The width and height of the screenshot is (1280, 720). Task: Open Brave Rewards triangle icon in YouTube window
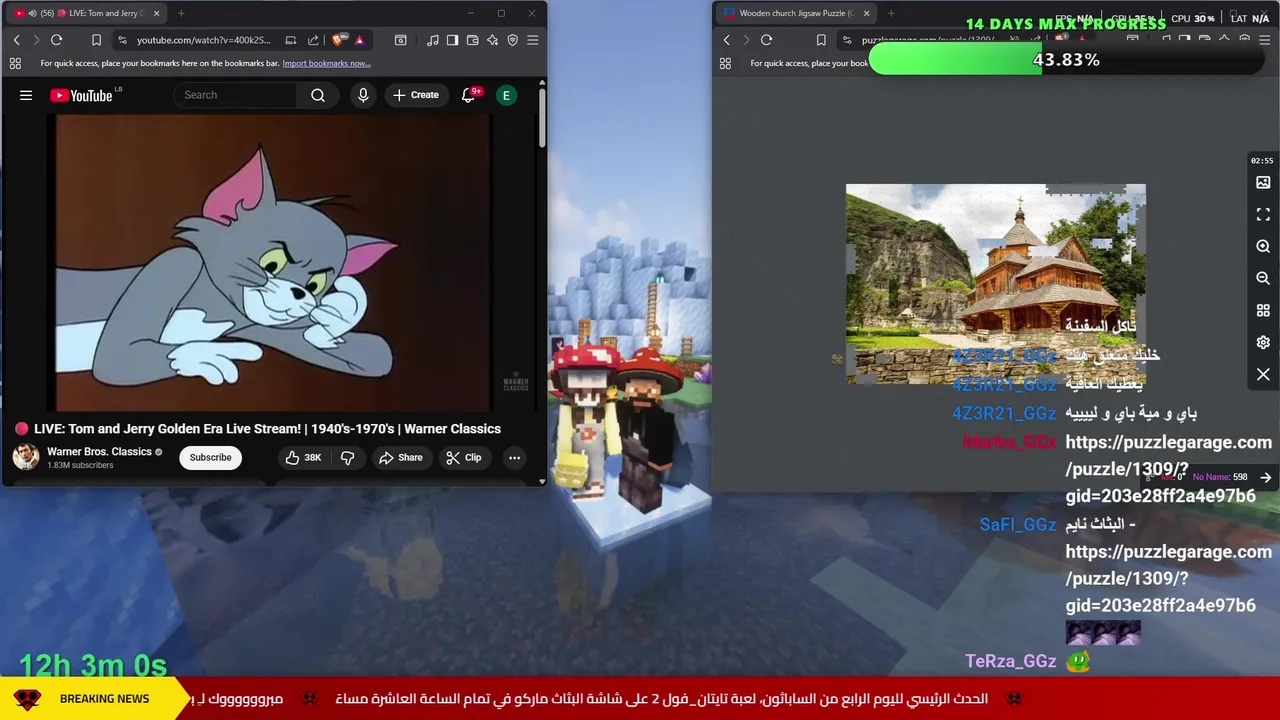click(359, 40)
